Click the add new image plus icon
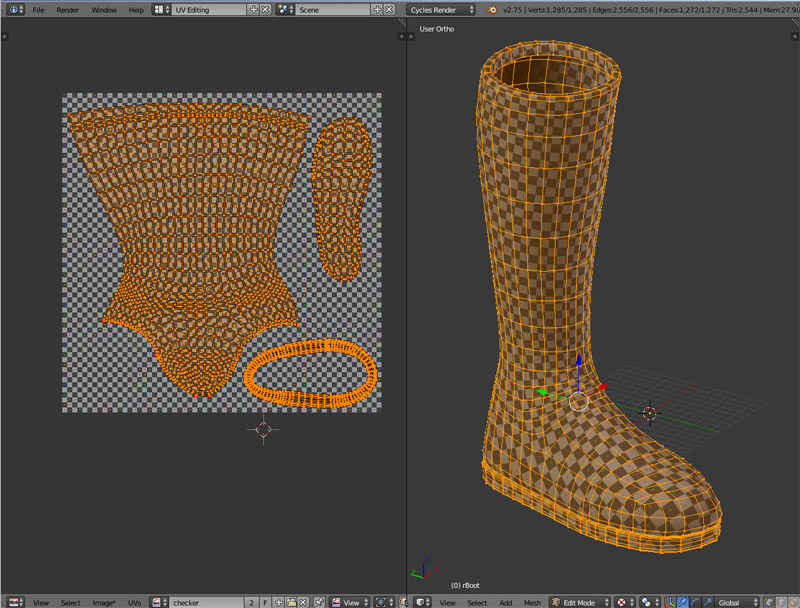The width and height of the screenshot is (800, 608). 277,602
